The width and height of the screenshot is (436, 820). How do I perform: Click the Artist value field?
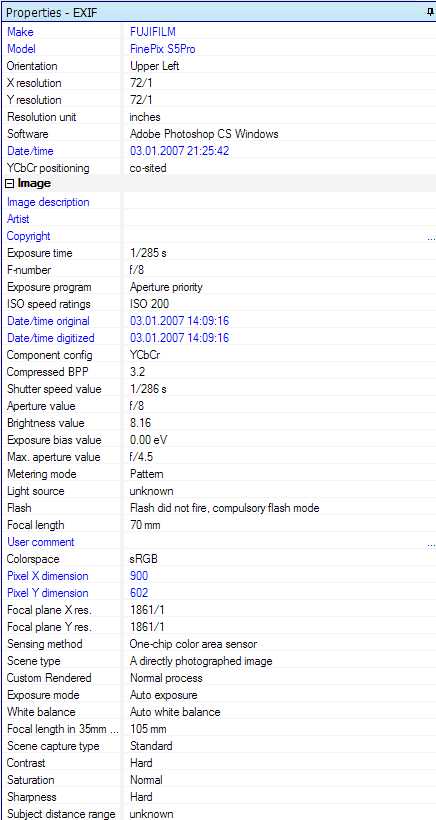280,219
